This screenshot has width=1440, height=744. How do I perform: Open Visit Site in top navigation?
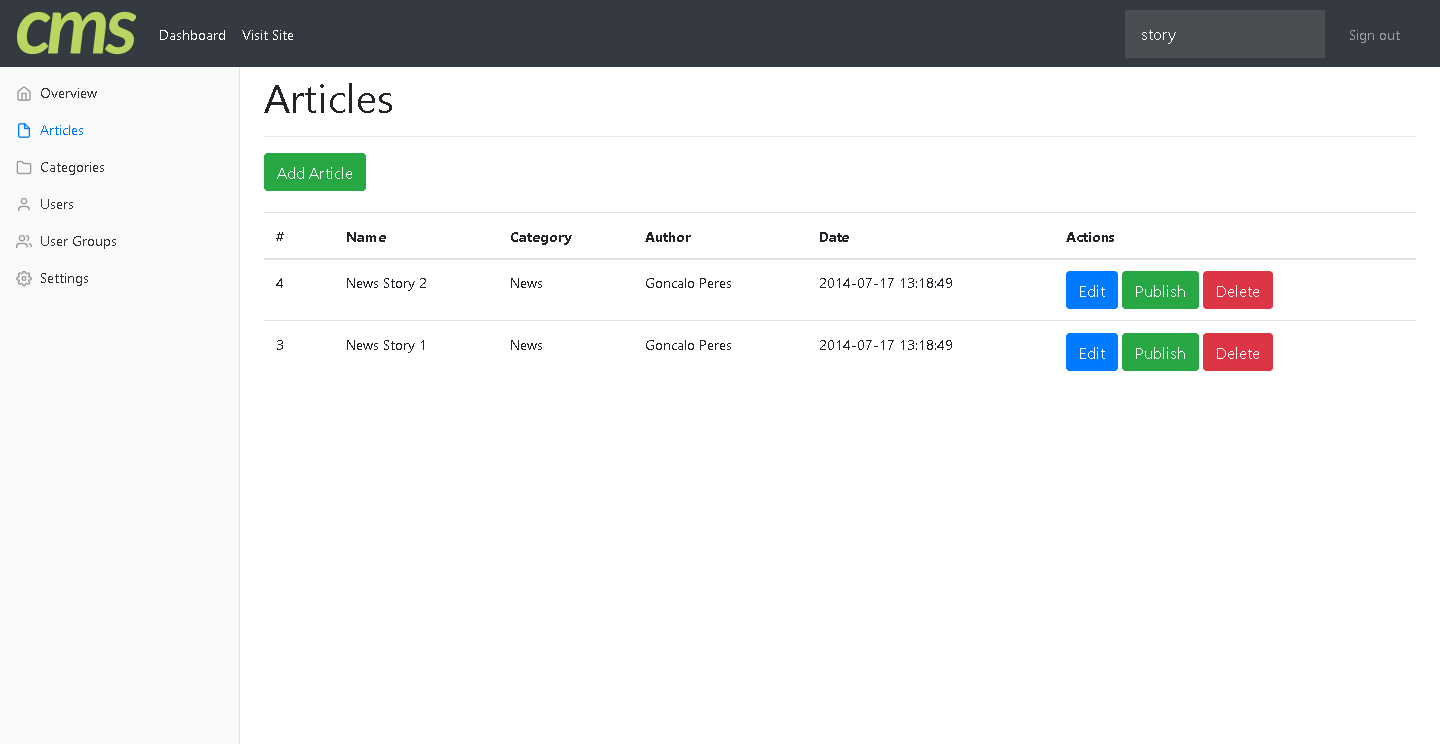(x=268, y=35)
